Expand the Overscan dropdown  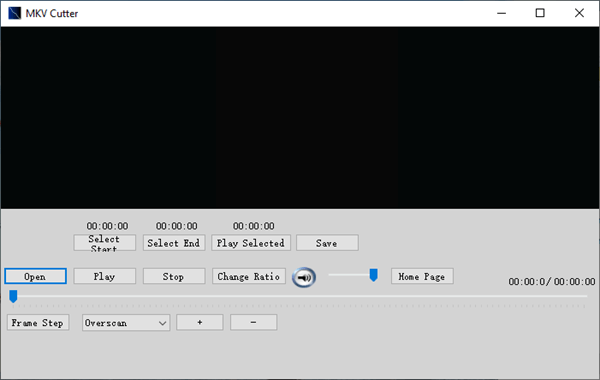[126, 323]
